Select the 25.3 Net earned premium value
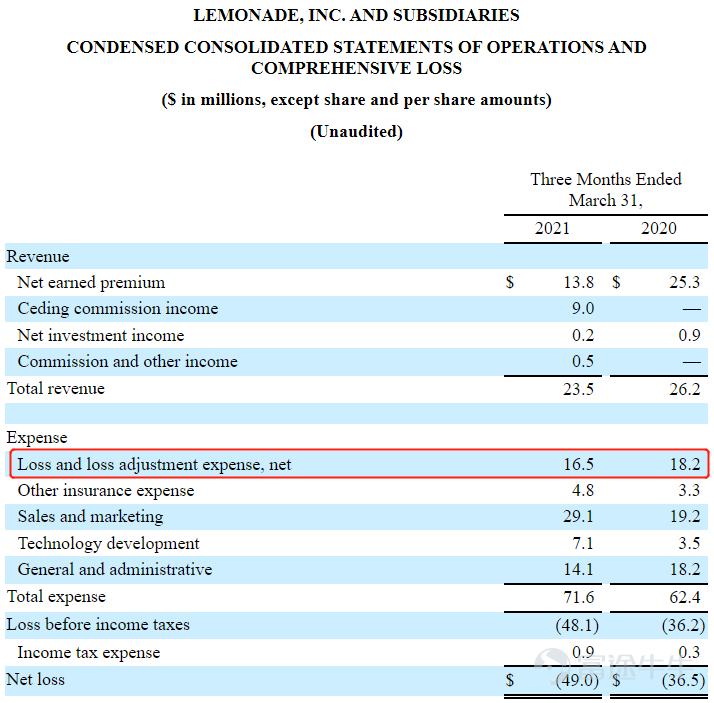 (684, 283)
